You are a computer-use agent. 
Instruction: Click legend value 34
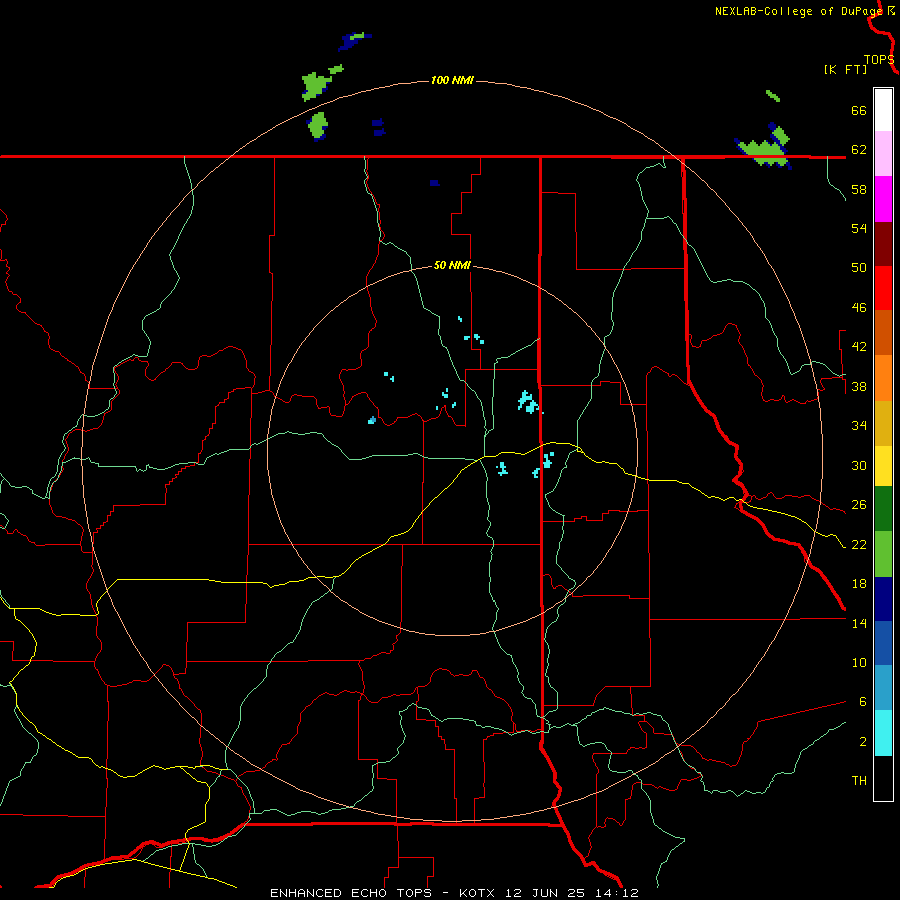click(859, 425)
